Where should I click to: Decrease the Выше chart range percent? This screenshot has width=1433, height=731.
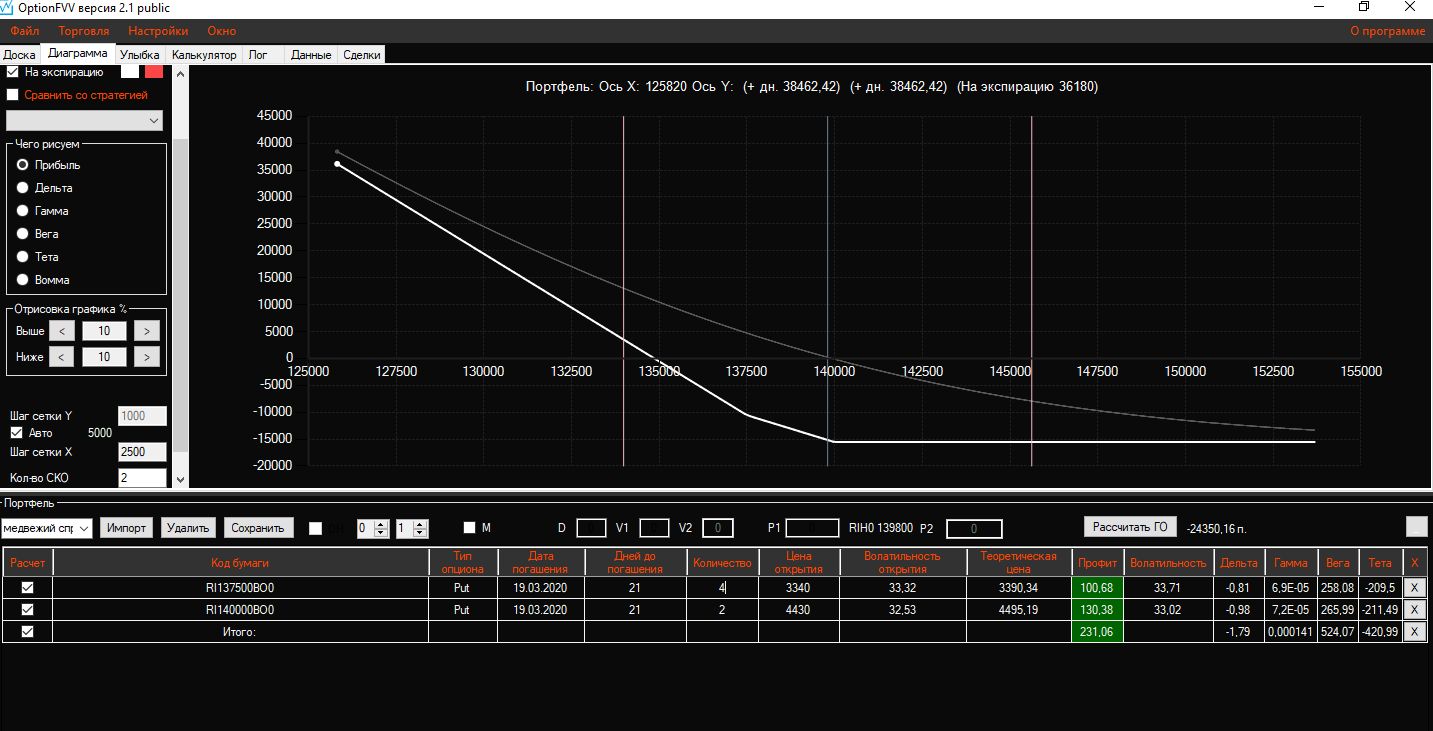(61, 331)
